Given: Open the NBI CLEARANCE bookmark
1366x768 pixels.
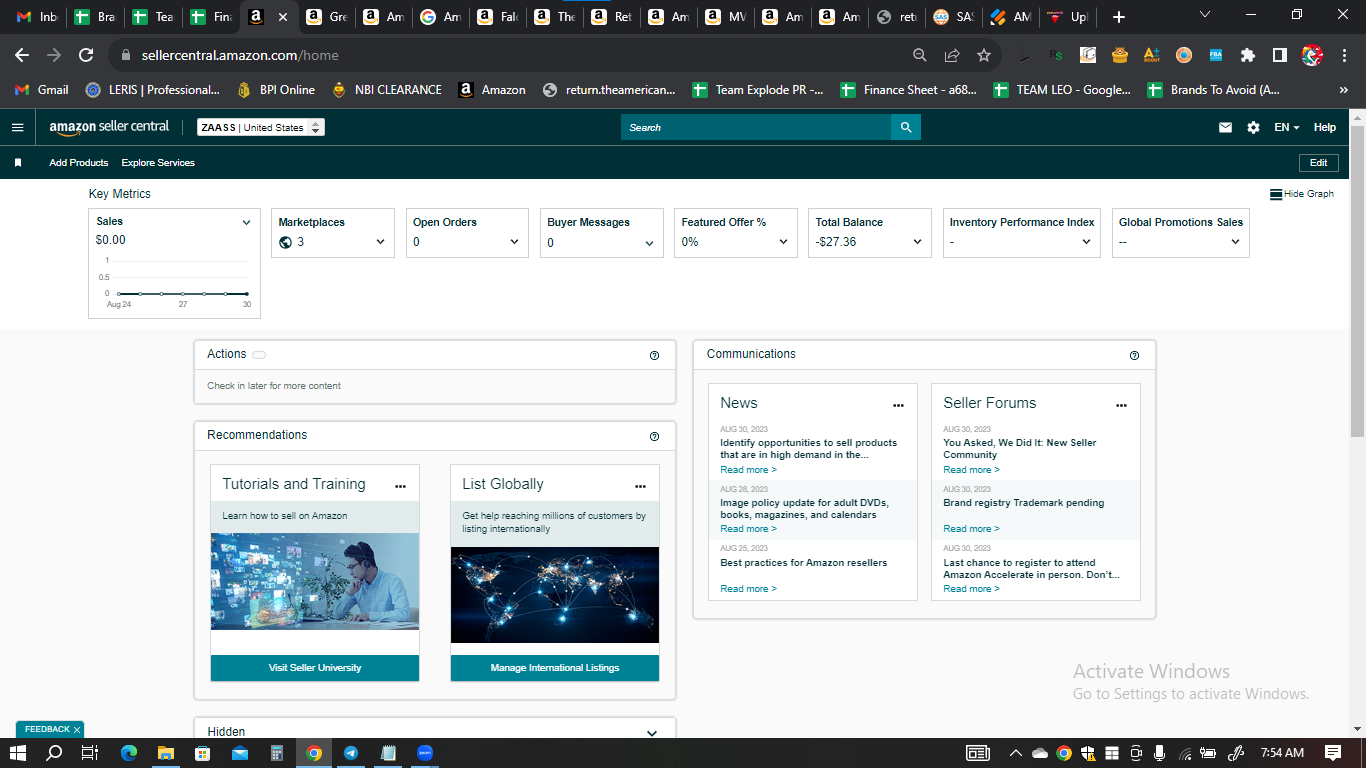Looking at the screenshot, I should [387, 90].
